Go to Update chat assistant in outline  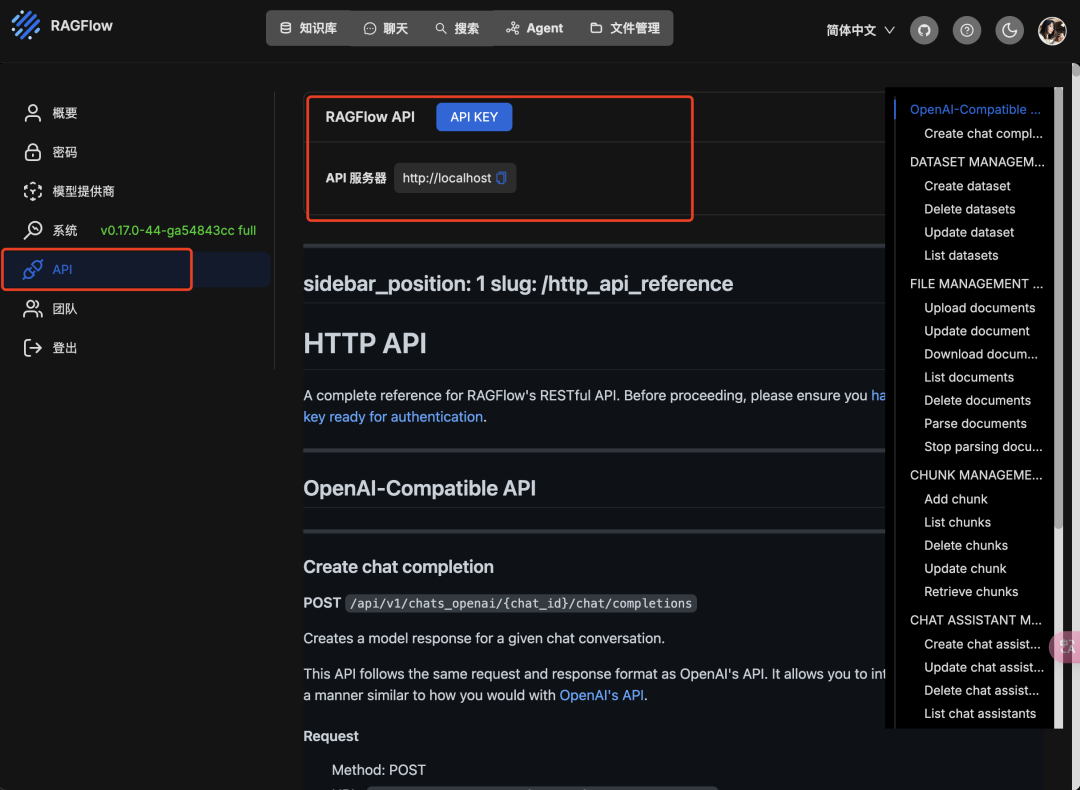click(x=984, y=667)
